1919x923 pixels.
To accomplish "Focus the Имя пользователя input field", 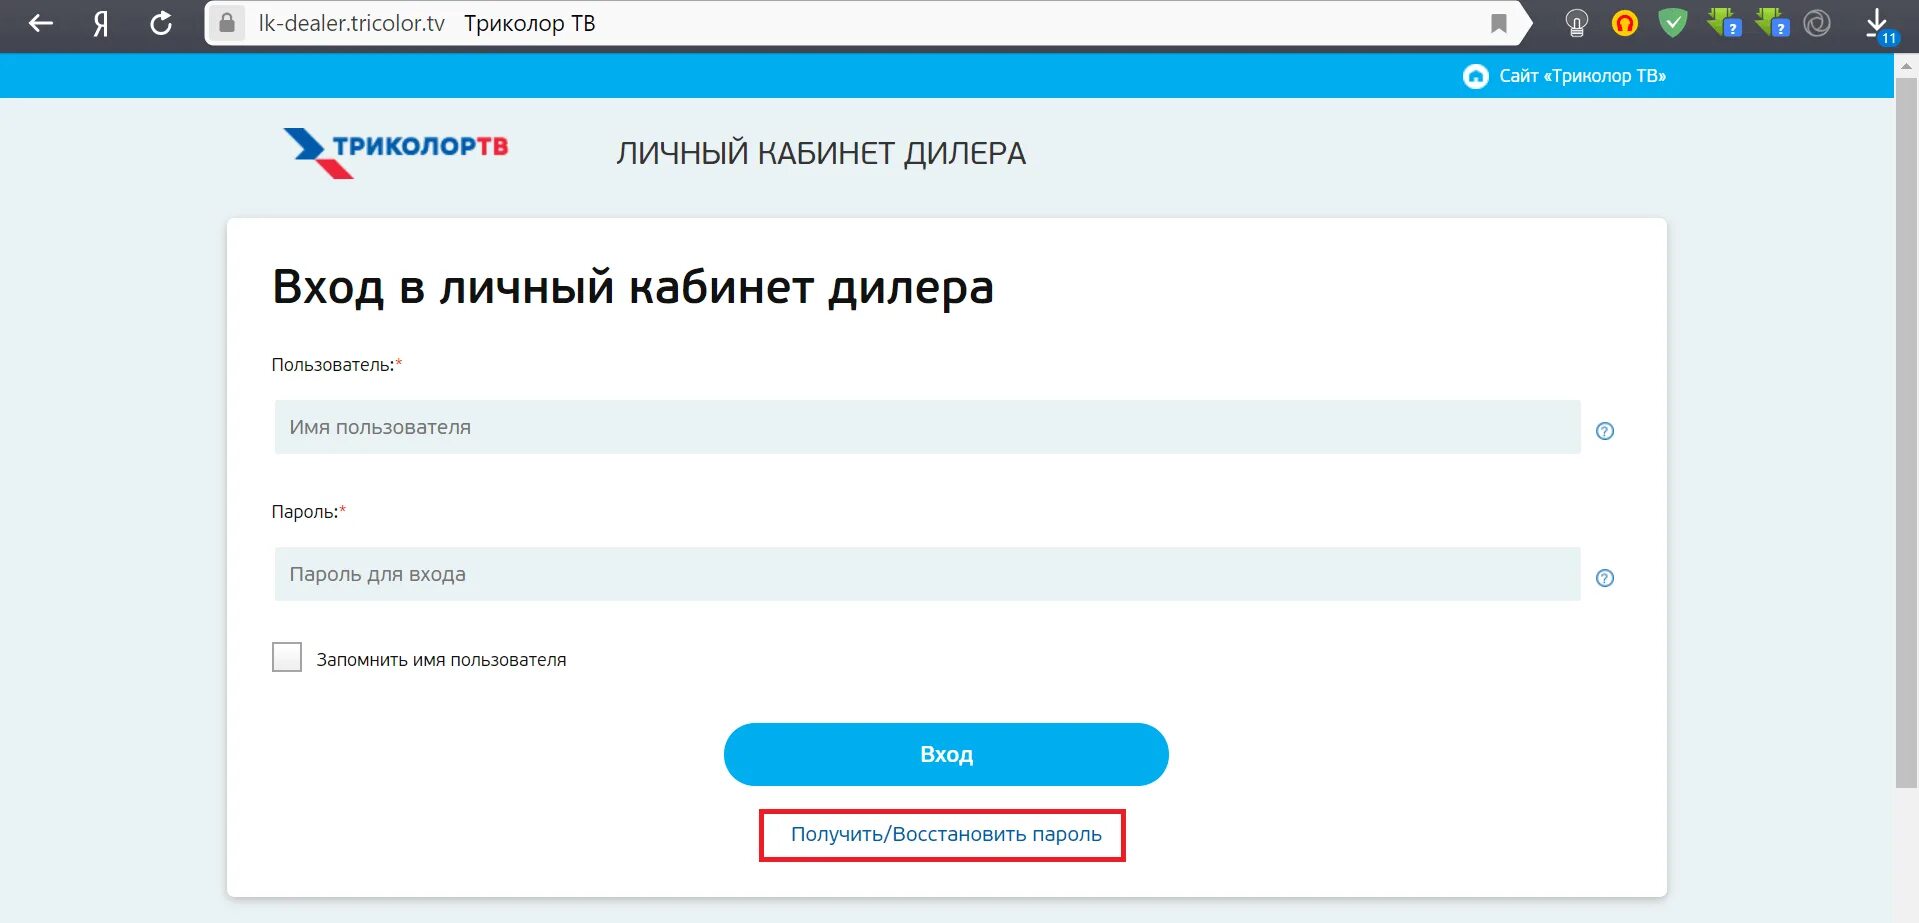I will [927, 427].
